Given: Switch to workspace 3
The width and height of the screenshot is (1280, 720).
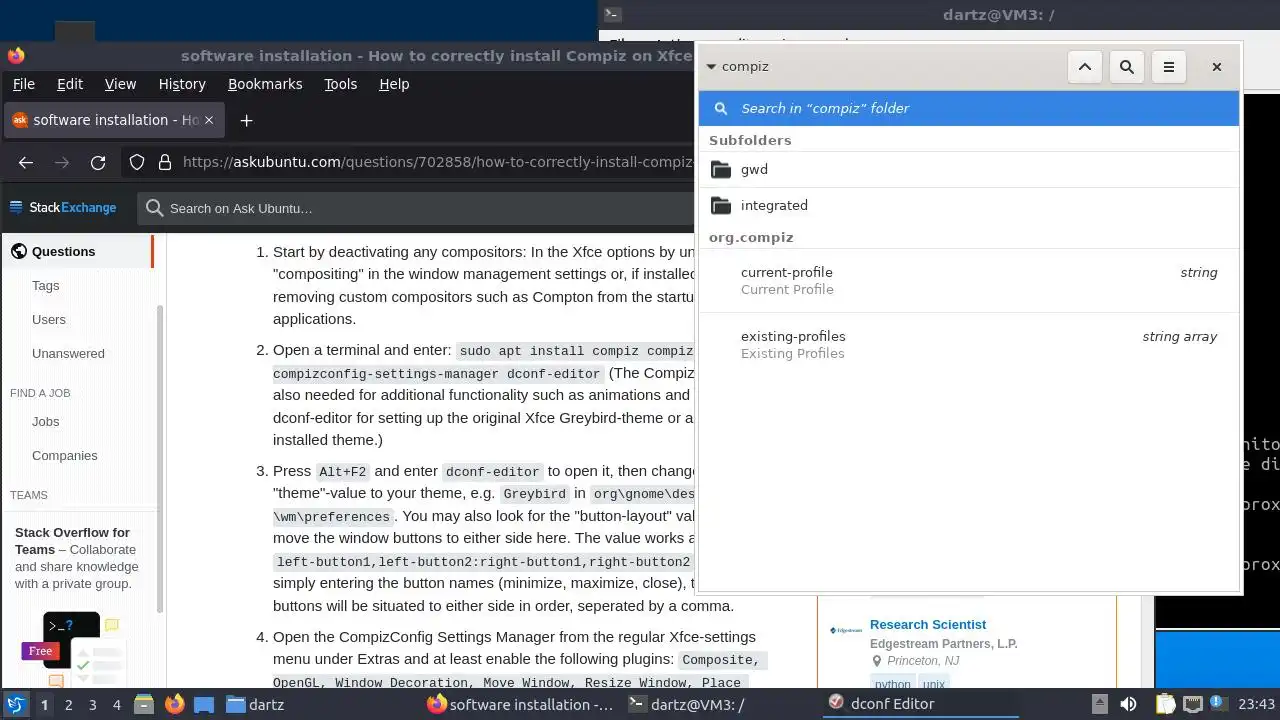Looking at the screenshot, I should (x=92, y=705).
